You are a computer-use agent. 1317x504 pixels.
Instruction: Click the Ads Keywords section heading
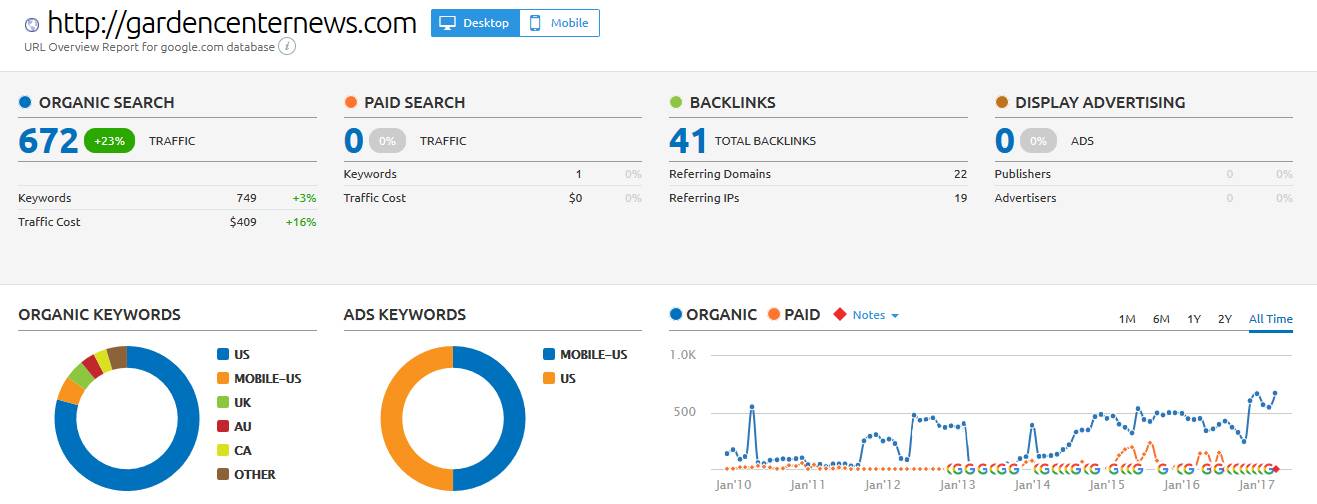pos(405,314)
